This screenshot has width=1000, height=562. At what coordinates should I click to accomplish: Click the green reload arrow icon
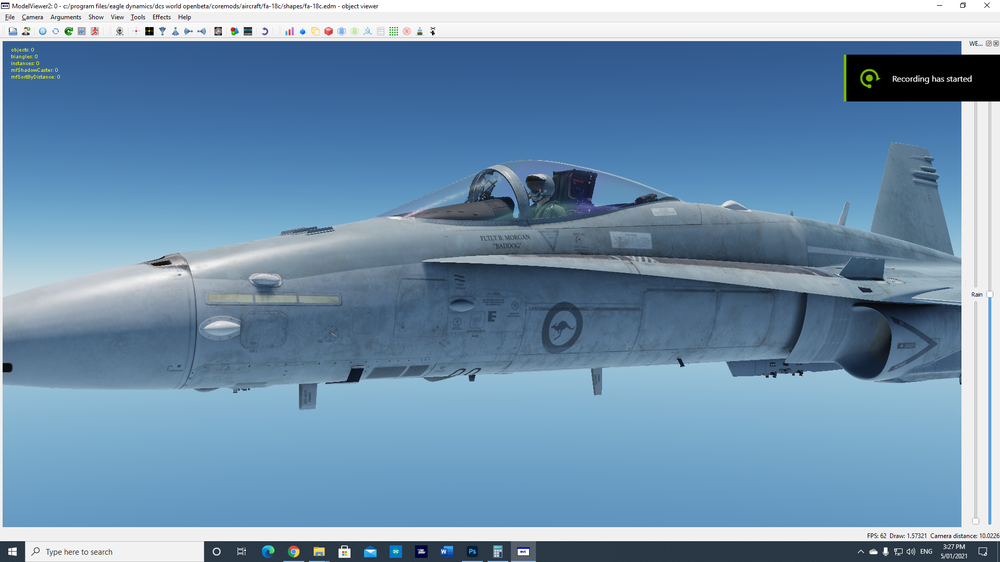tap(69, 31)
